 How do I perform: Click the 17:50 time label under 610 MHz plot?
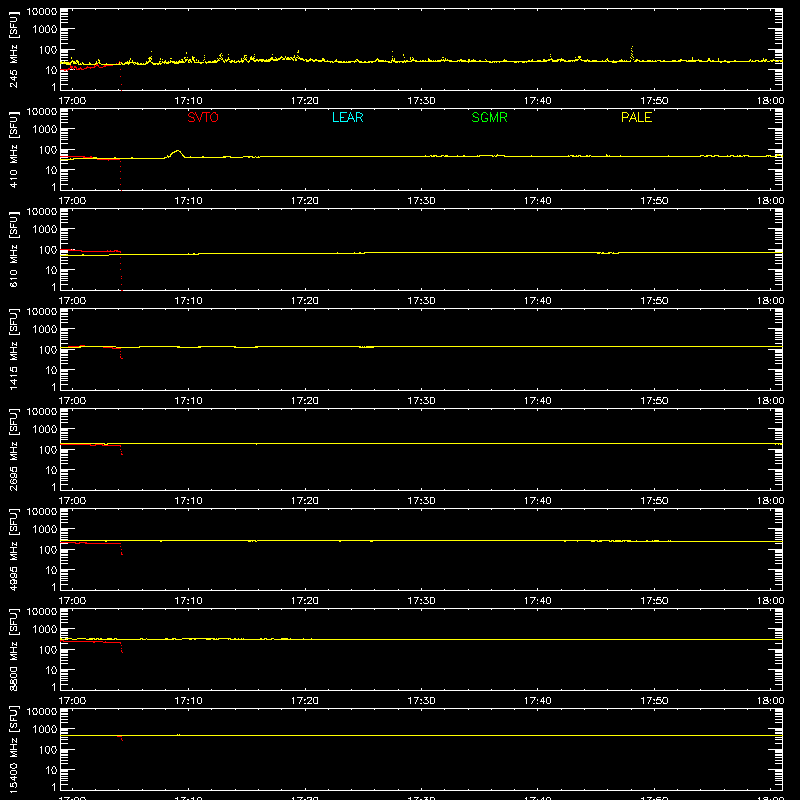(x=654, y=301)
